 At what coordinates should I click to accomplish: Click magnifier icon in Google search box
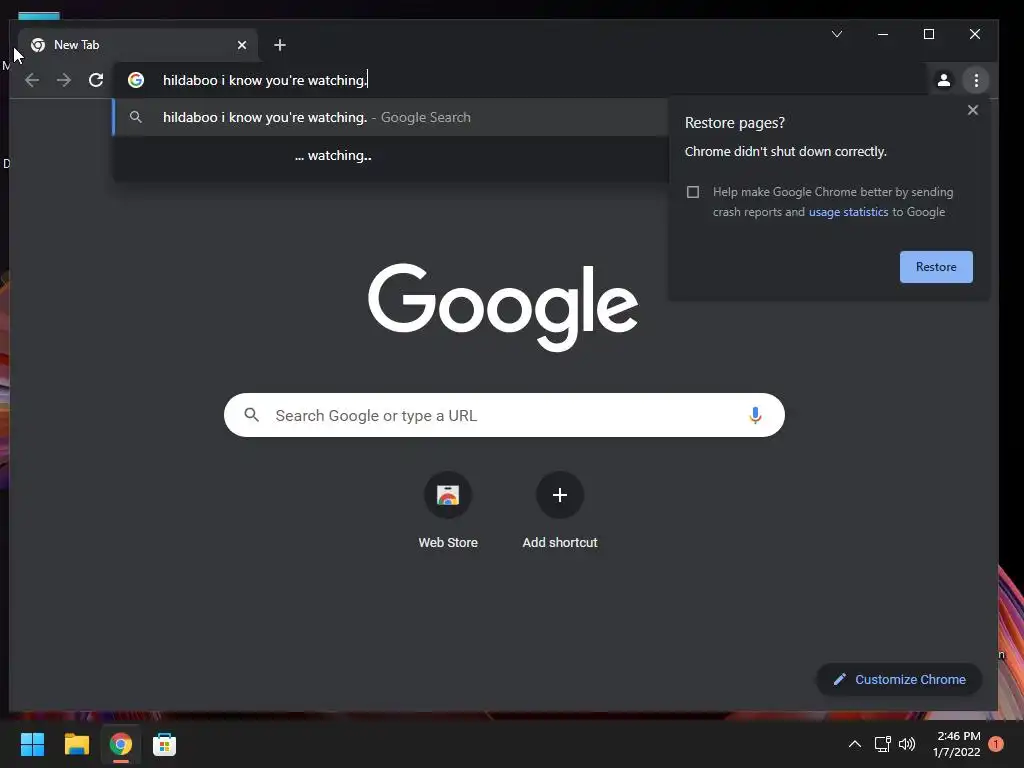coord(251,415)
